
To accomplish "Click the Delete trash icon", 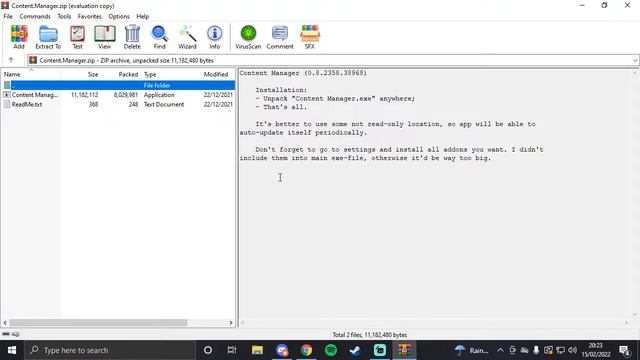I will (132, 37).
